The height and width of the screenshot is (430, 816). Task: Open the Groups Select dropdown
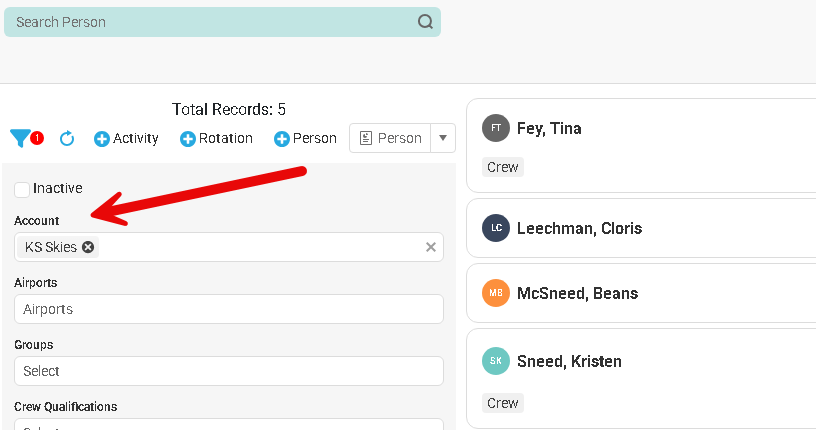tap(228, 371)
